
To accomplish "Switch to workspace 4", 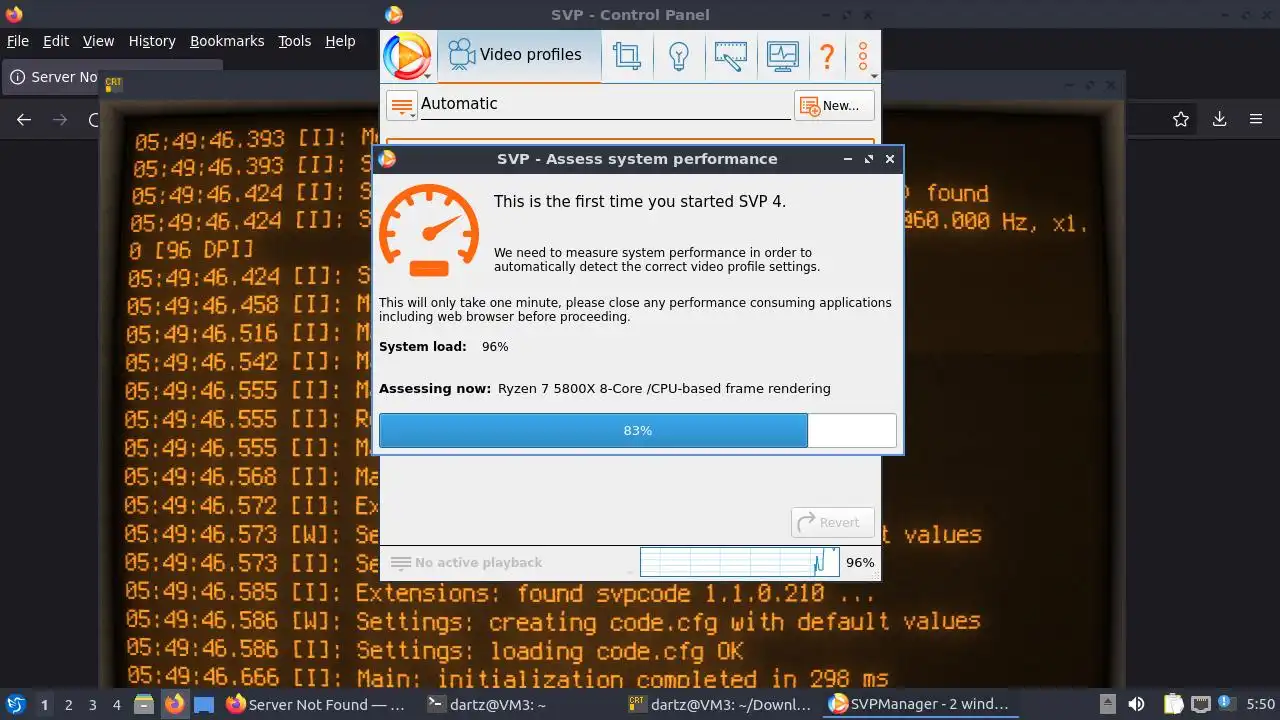I will tap(116, 704).
